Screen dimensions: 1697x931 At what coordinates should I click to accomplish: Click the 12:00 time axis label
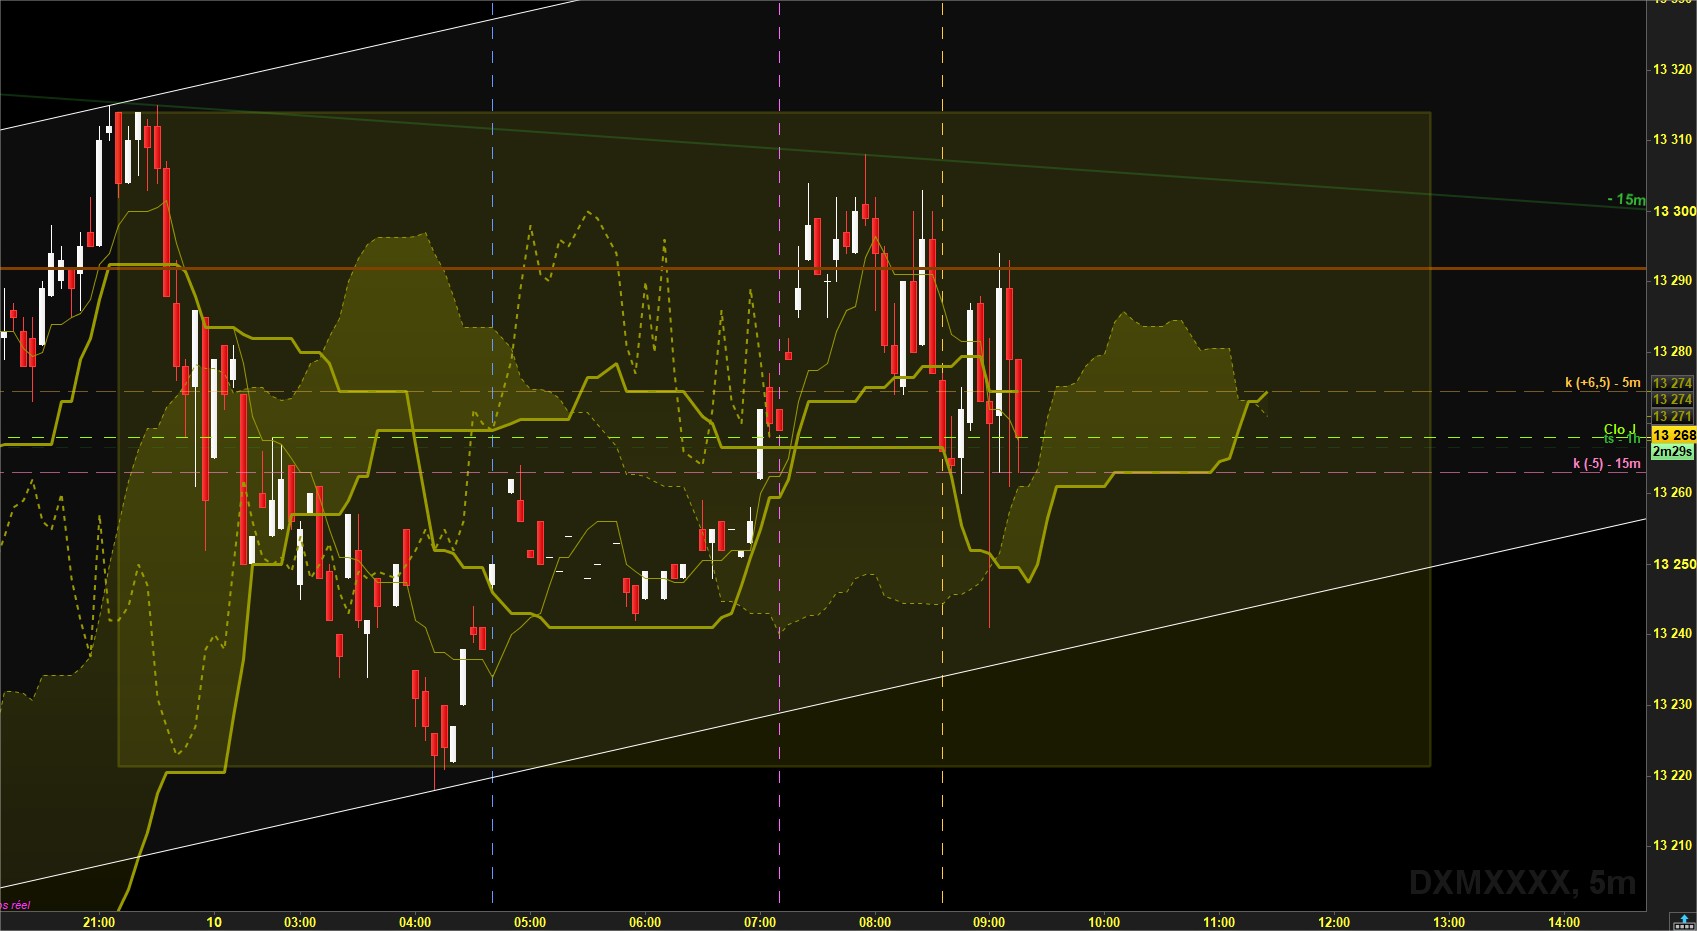[x=1334, y=922]
